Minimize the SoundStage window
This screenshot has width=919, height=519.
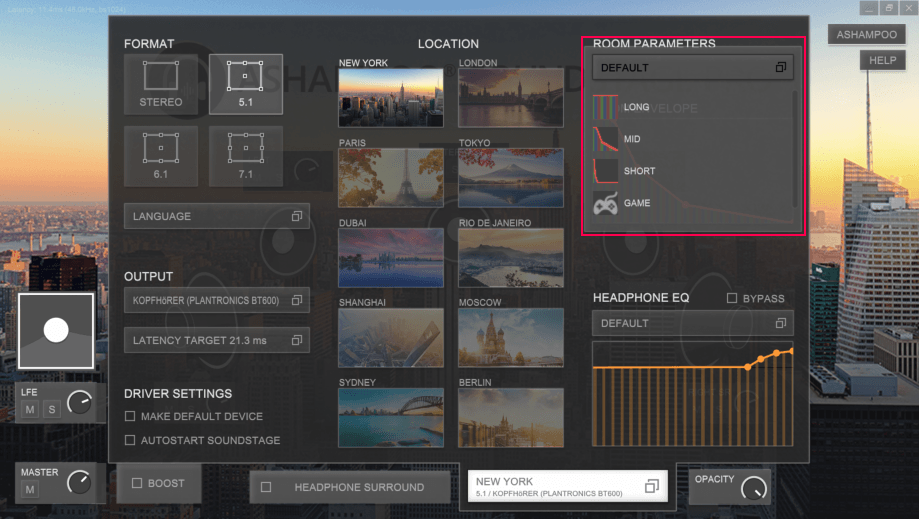(x=869, y=8)
